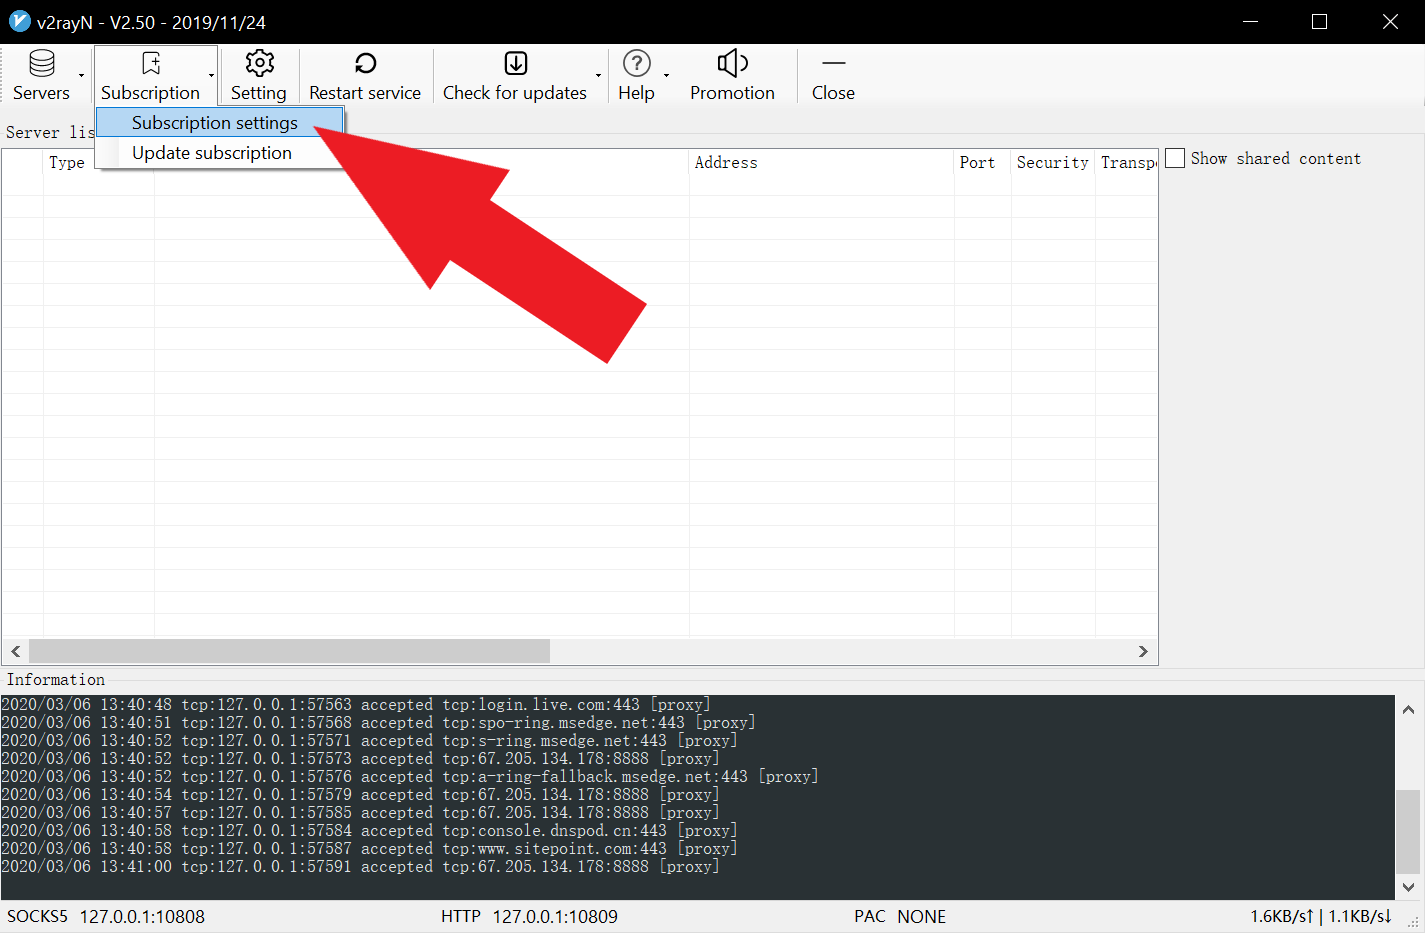Screen dimensions: 1425x933
Task: Click the Check for updates download icon
Action: tap(515, 64)
